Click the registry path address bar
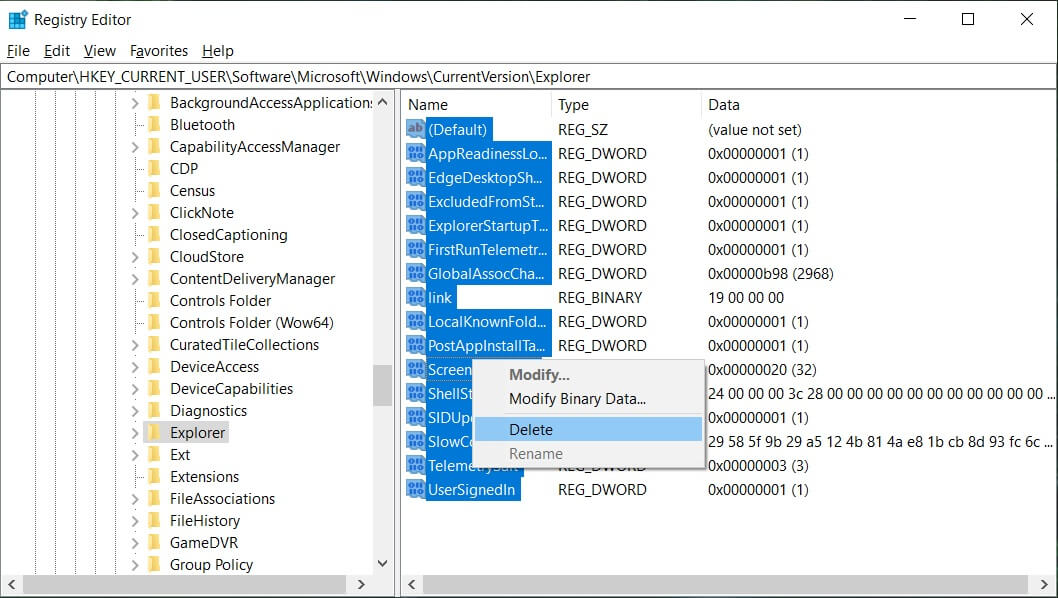1058x598 pixels. 300,76
